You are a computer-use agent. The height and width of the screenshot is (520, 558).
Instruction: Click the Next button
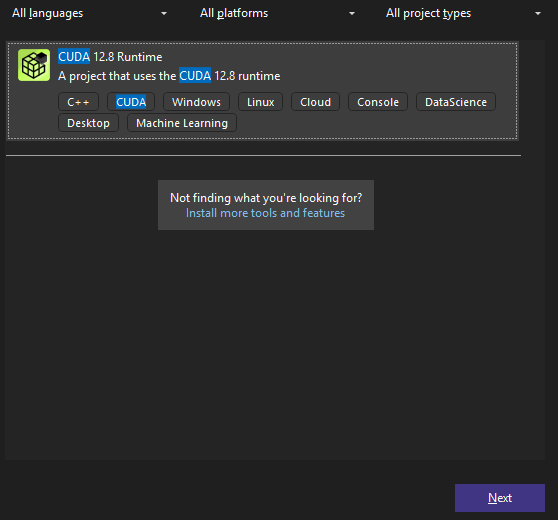point(500,498)
